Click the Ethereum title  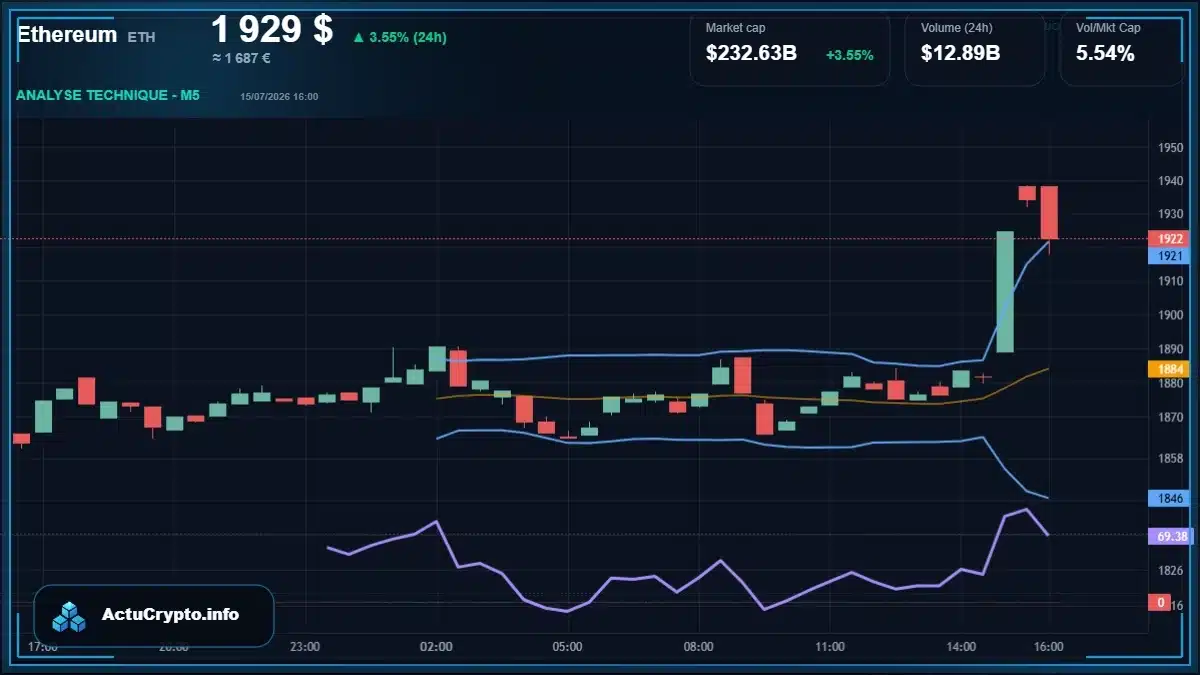coord(67,34)
